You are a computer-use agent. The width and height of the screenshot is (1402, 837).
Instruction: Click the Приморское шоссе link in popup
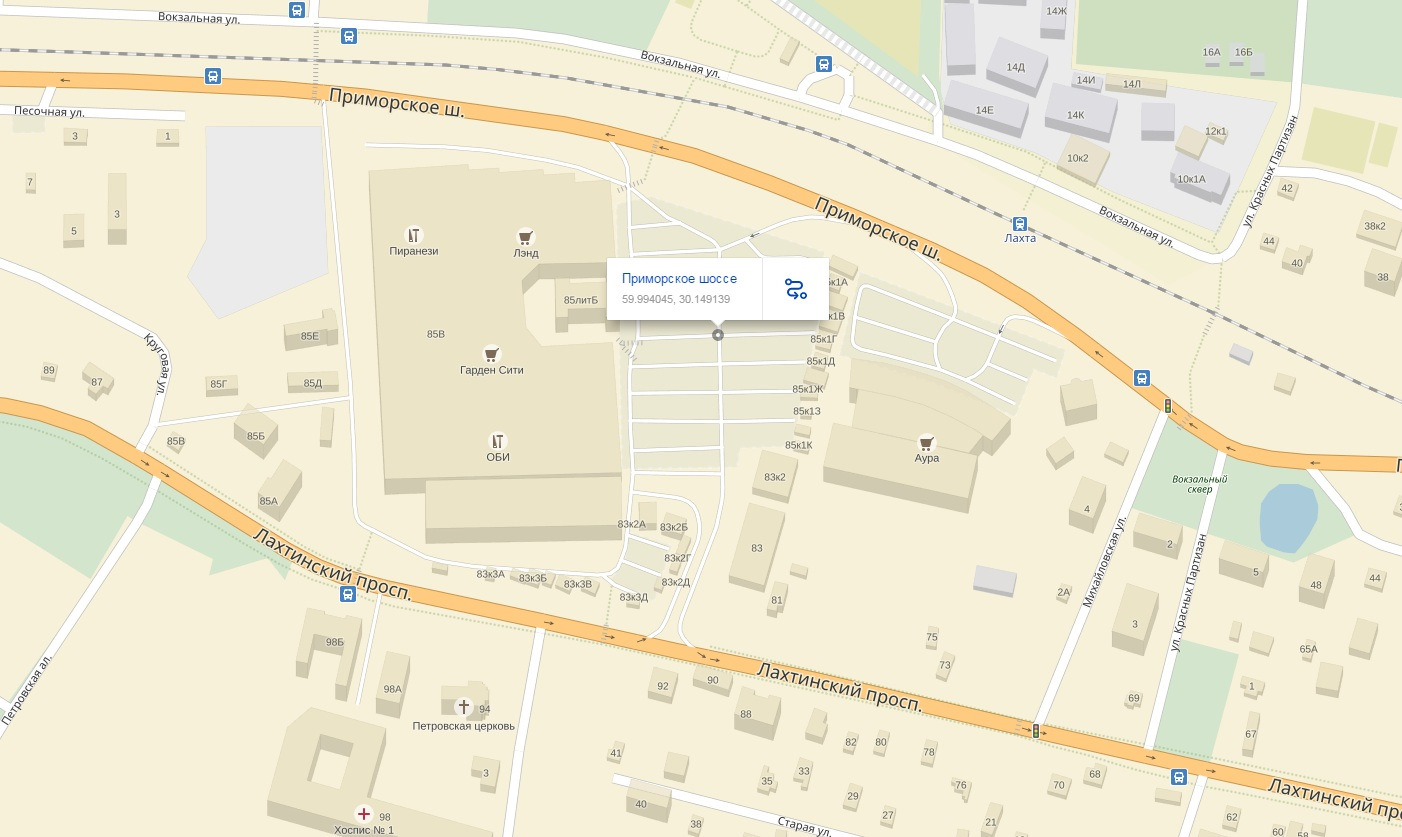point(679,279)
